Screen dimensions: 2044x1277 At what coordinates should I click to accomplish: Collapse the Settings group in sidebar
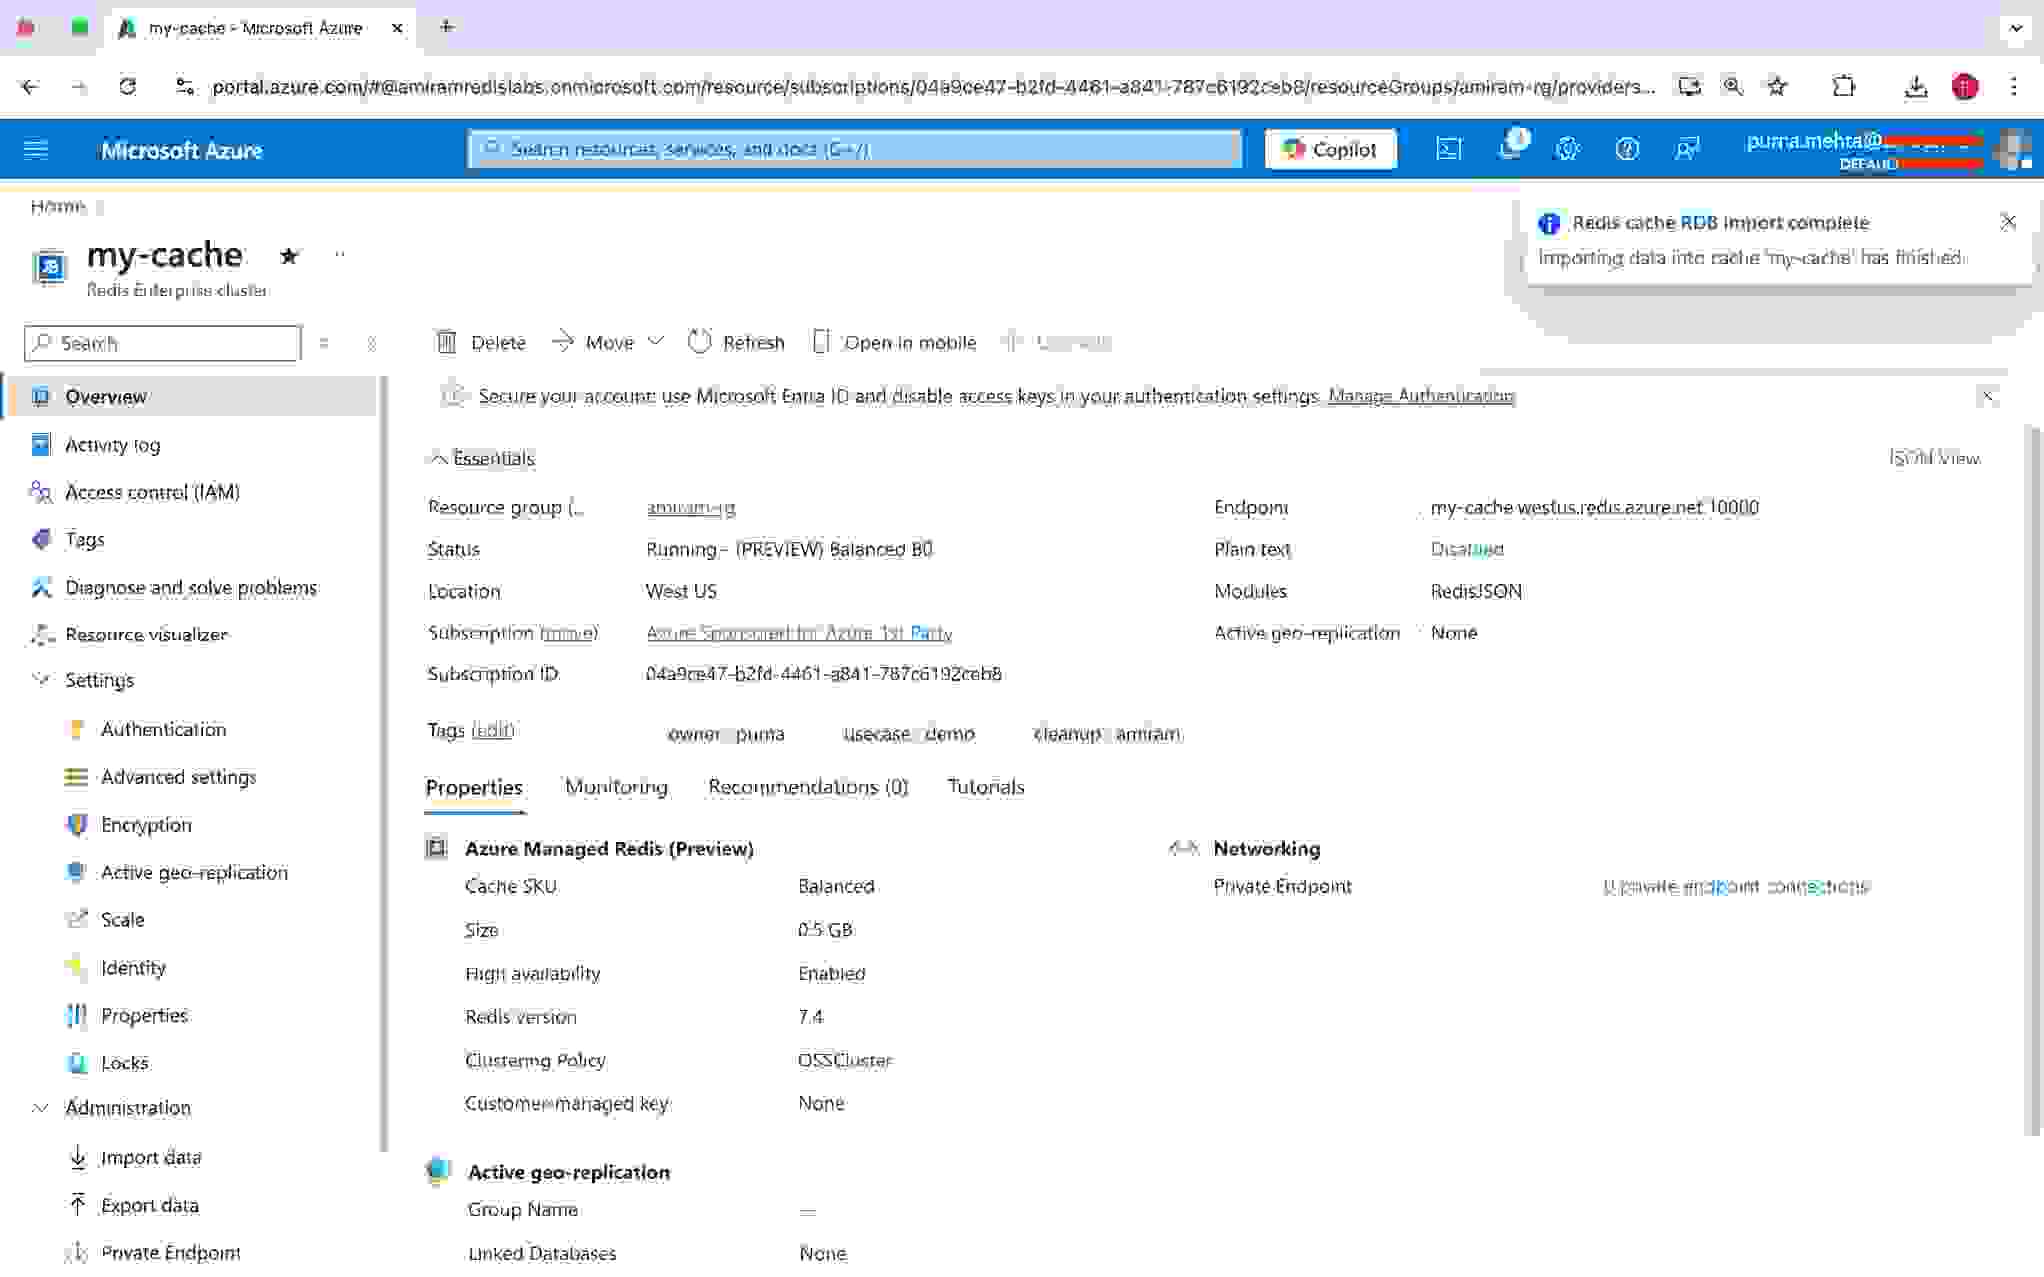click(41, 680)
